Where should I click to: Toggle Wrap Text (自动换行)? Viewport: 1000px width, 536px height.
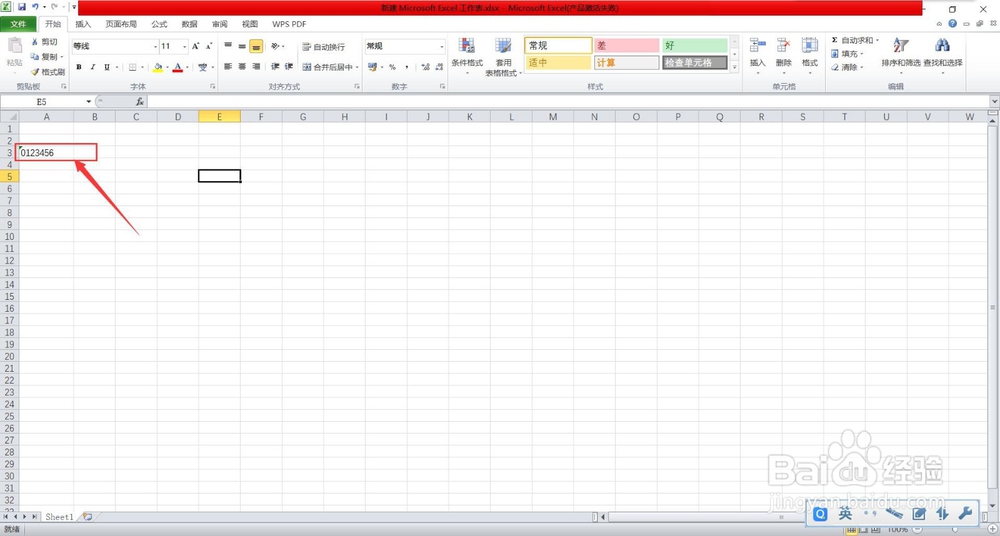pos(323,47)
